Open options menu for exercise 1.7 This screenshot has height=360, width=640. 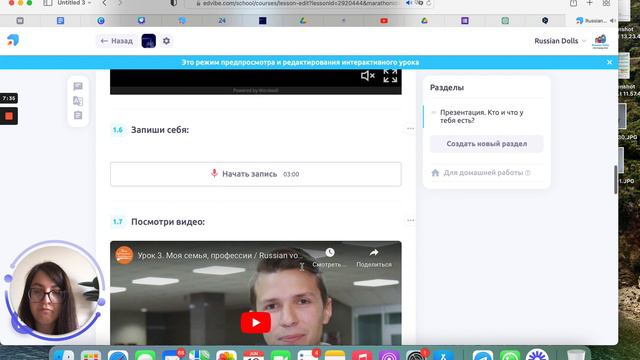(410, 220)
